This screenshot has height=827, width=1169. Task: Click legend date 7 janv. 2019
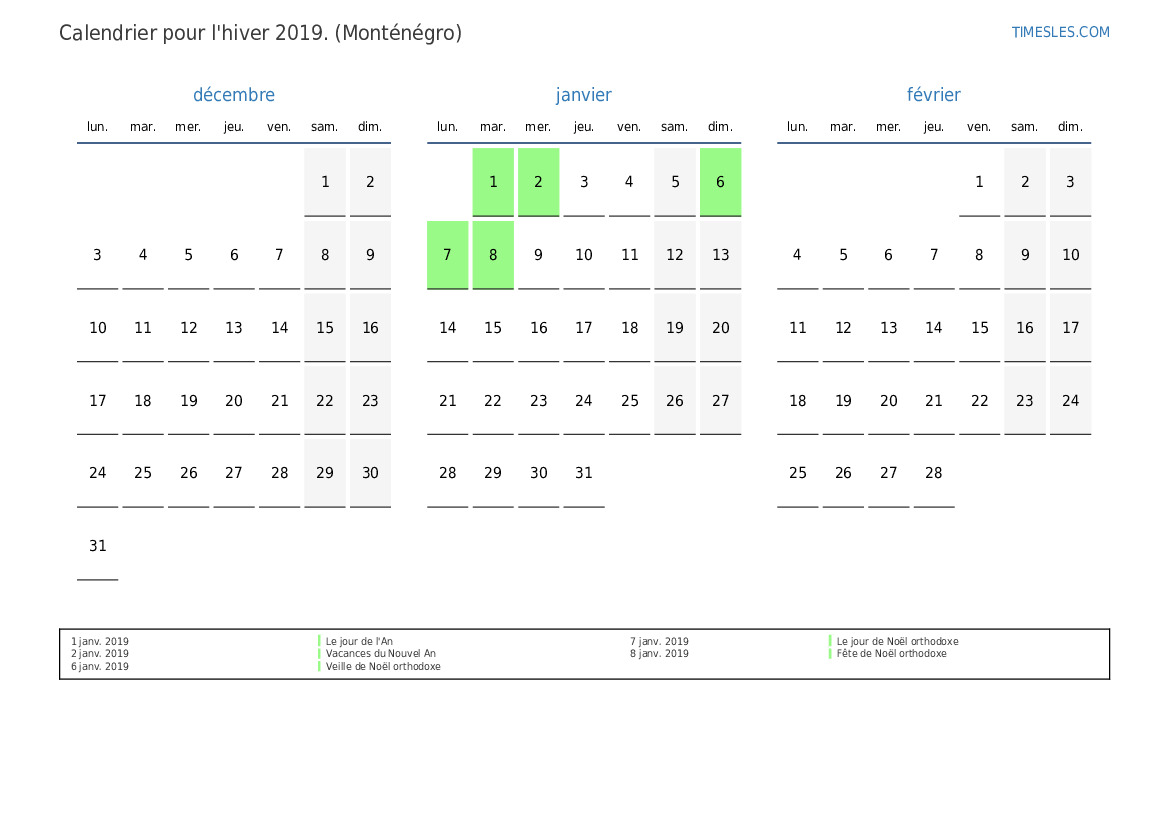(659, 641)
